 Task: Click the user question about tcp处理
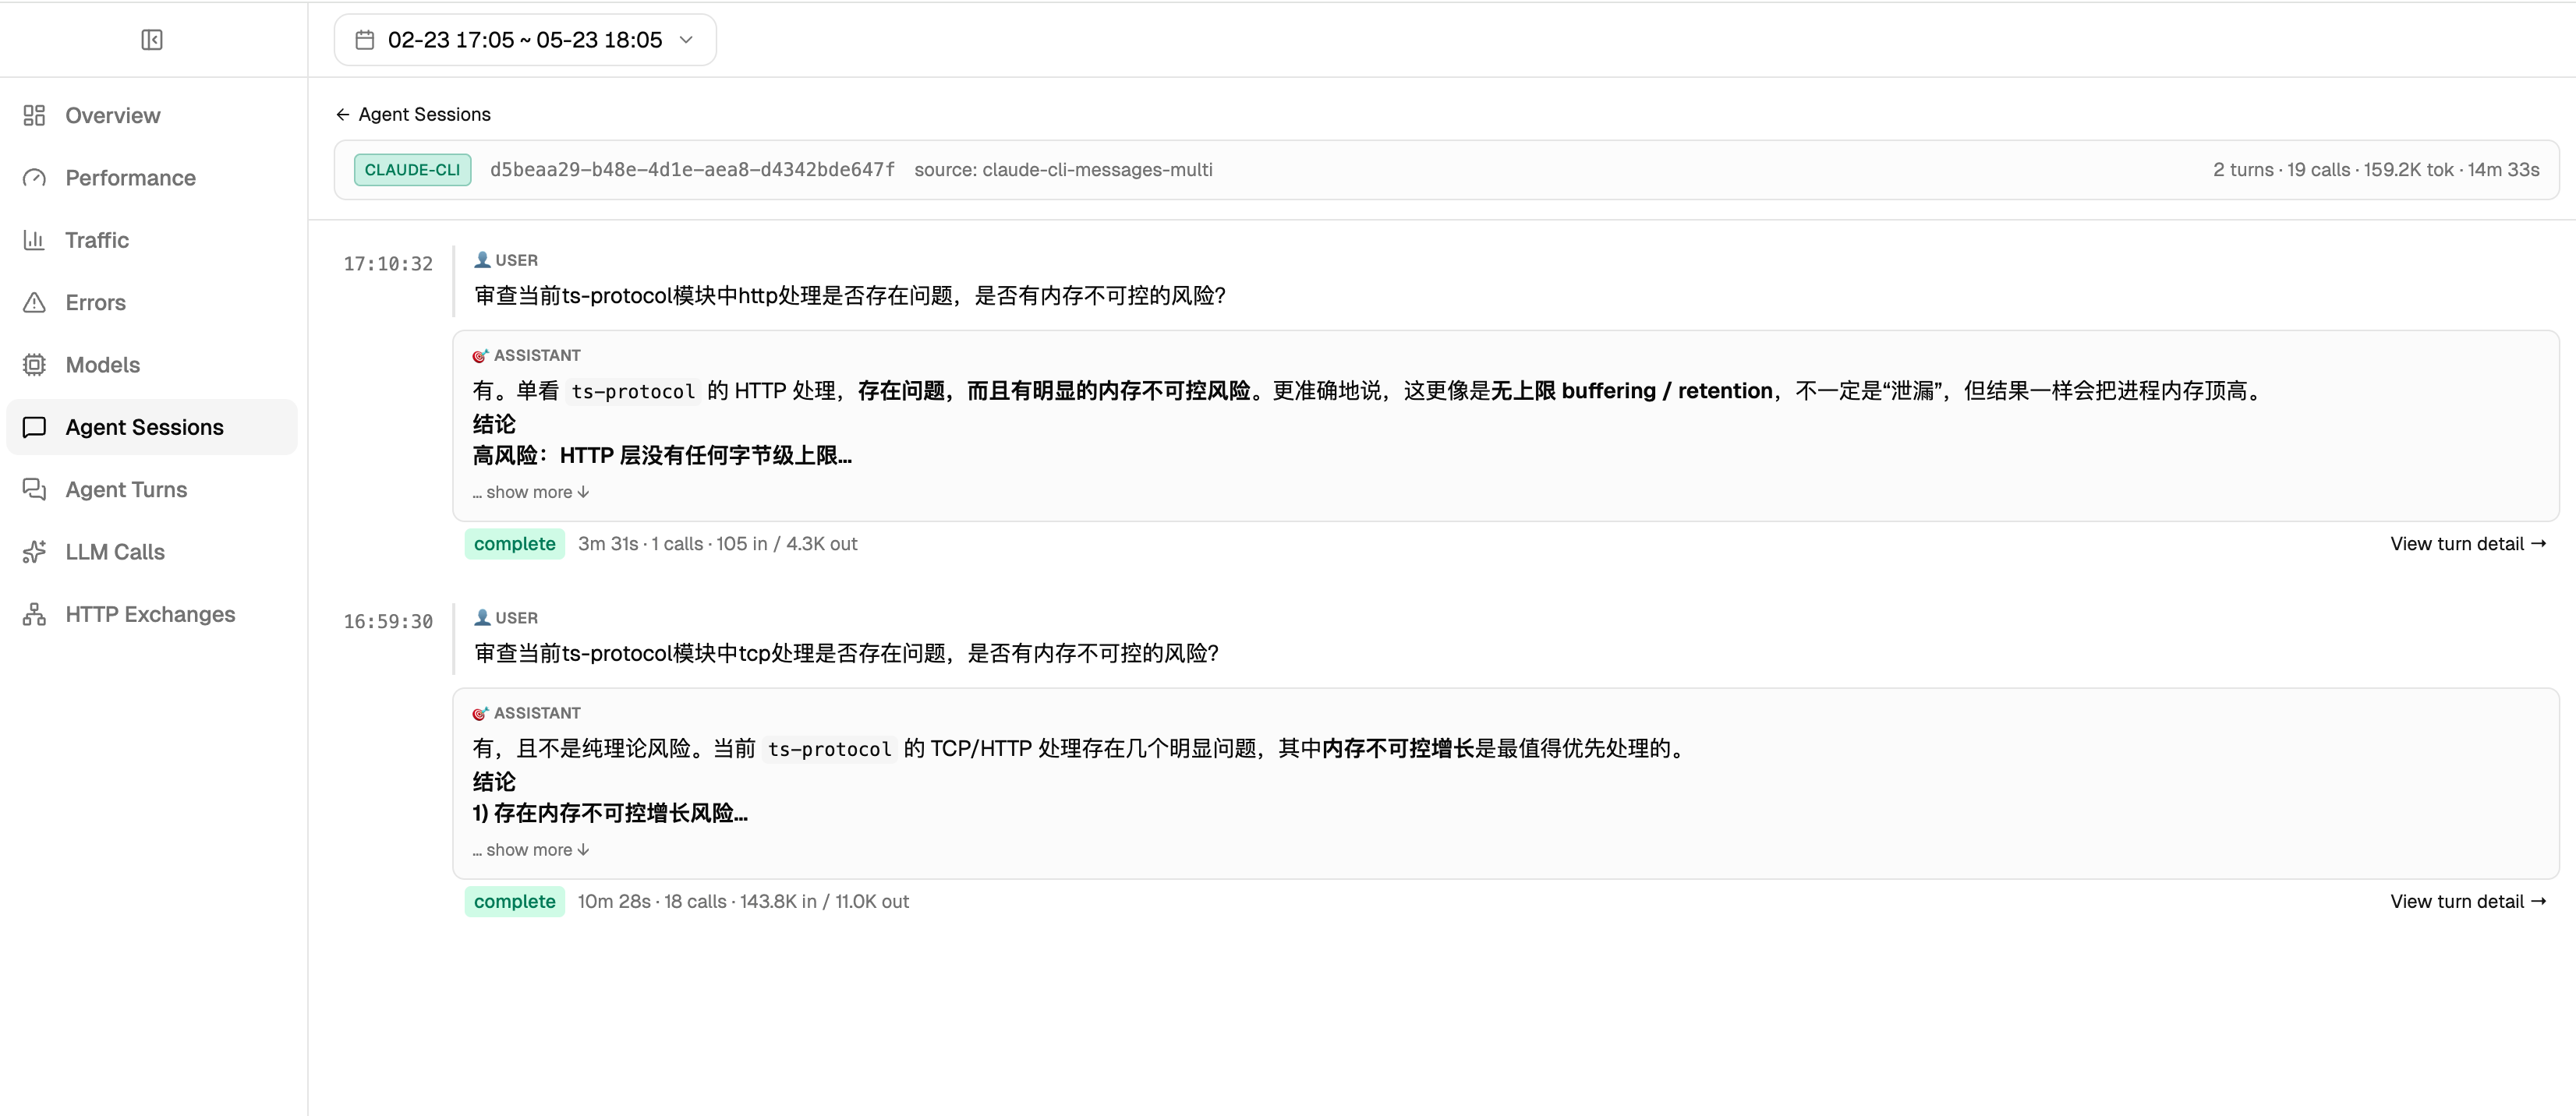846,654
